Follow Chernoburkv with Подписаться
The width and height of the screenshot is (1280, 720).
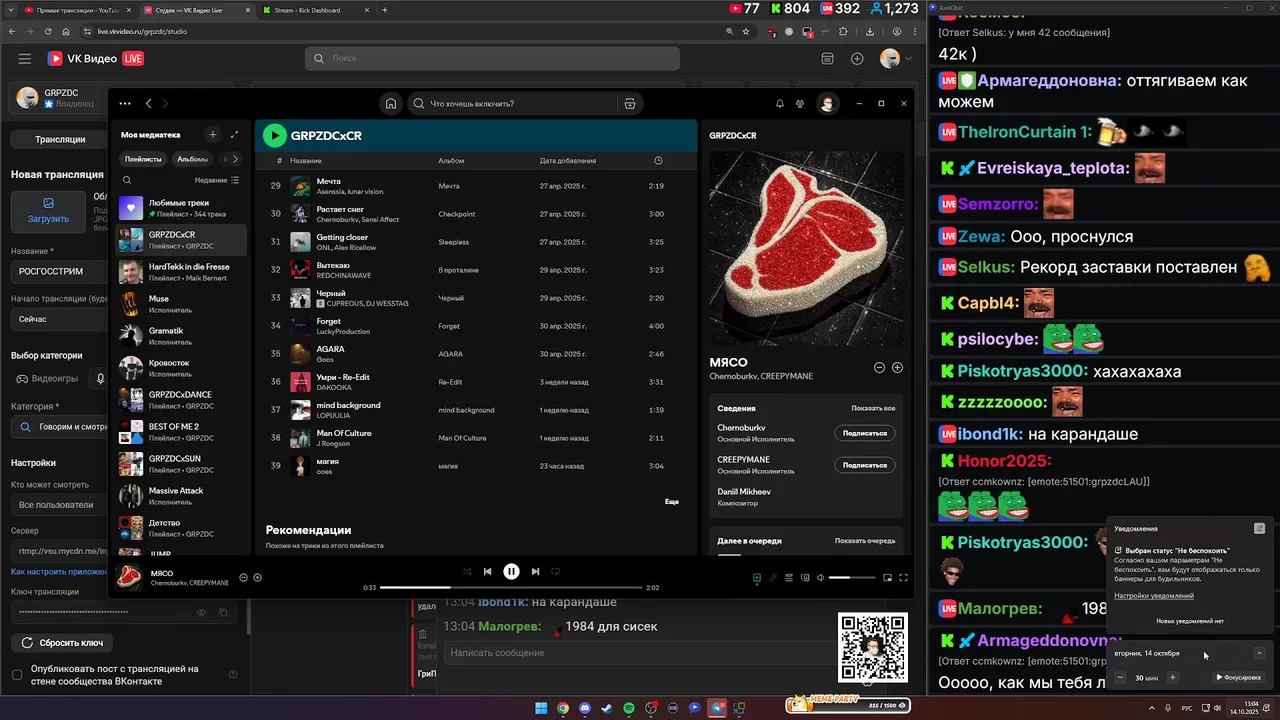pyautogui.click(x=864, y=433)
